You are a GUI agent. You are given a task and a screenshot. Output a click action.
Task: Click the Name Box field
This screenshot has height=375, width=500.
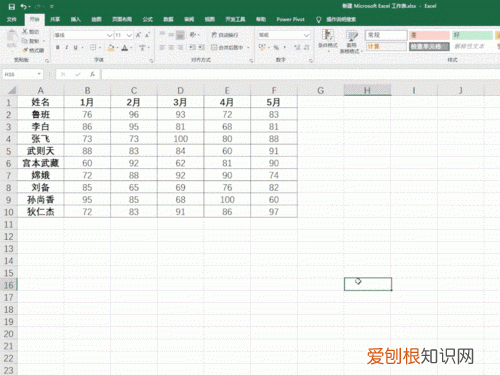(22, 74)
